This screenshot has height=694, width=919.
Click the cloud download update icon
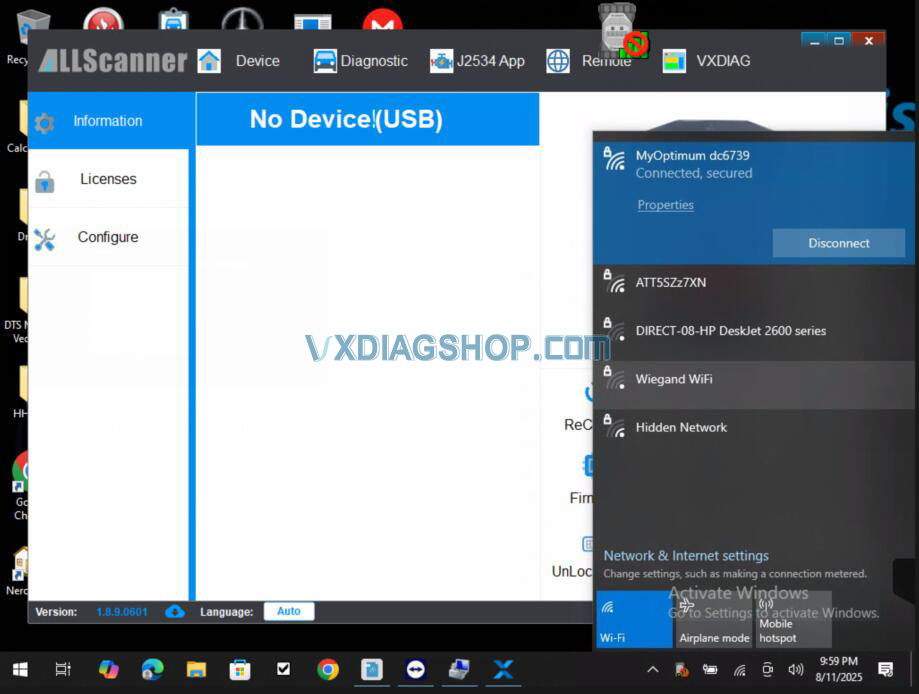(x=175, y=611)
